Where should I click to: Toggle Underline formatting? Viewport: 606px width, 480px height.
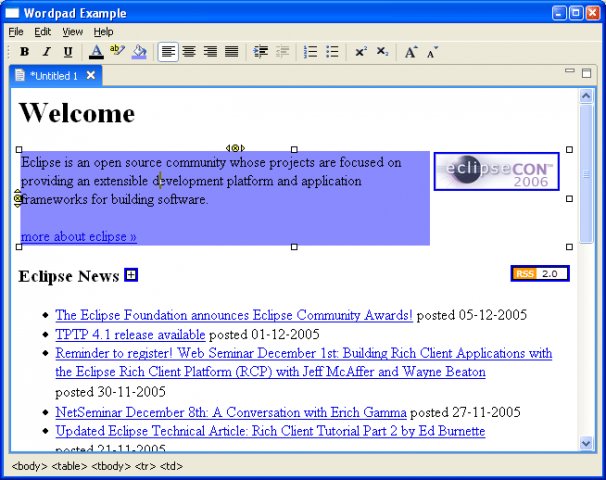(68, 51)
